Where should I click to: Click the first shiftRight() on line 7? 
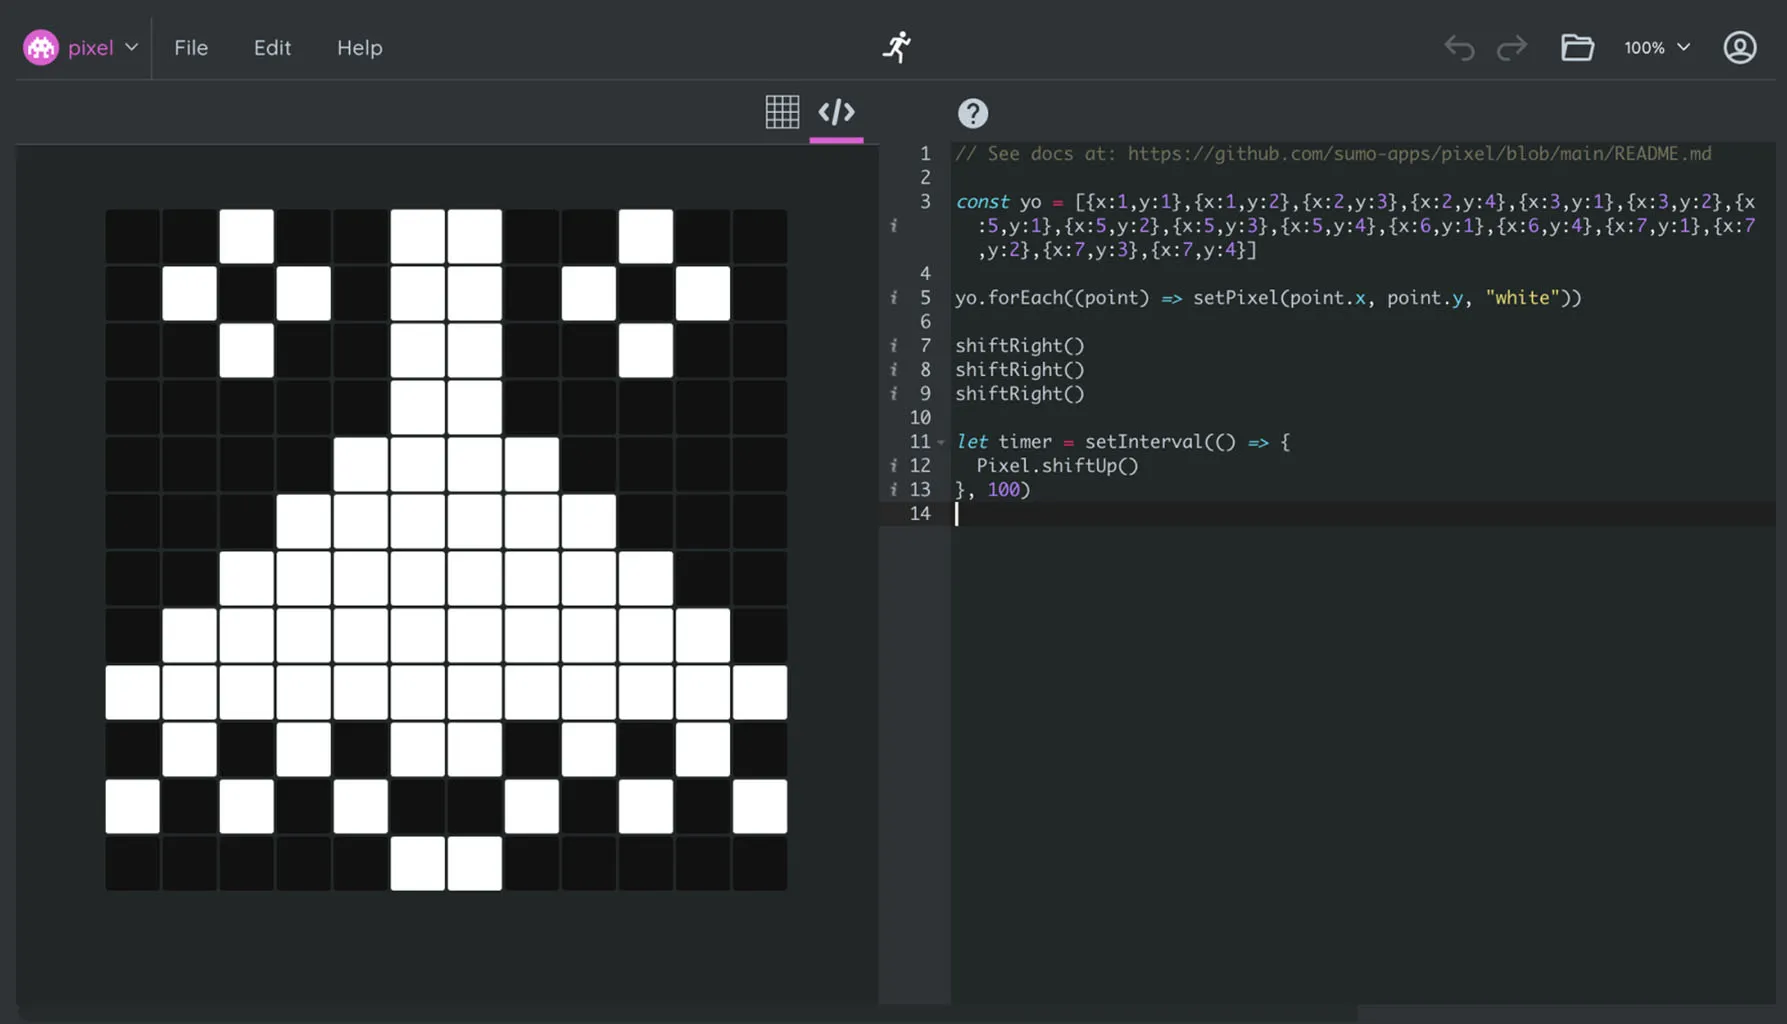pos(1020,346)
